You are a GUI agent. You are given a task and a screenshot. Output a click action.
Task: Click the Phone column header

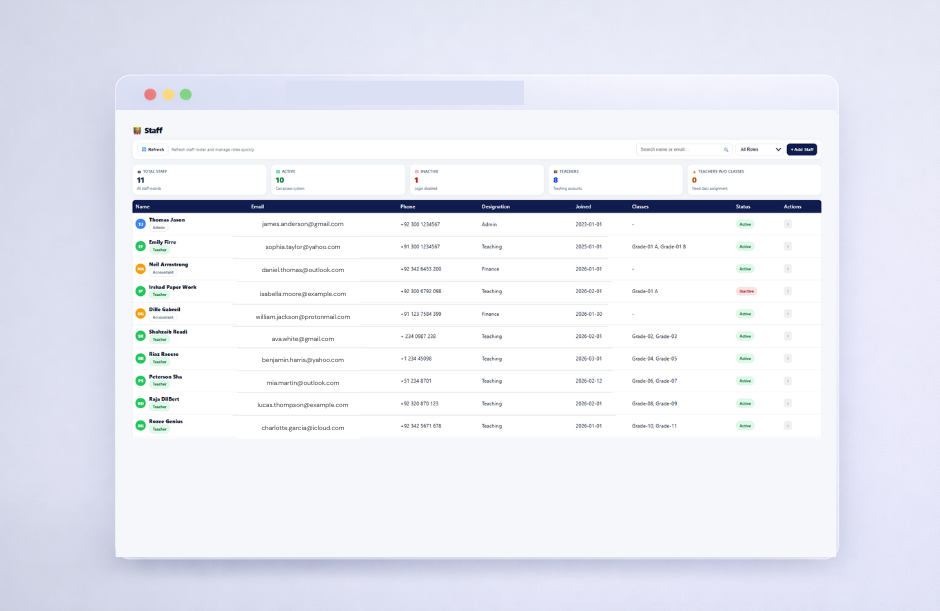click(408, 207)
